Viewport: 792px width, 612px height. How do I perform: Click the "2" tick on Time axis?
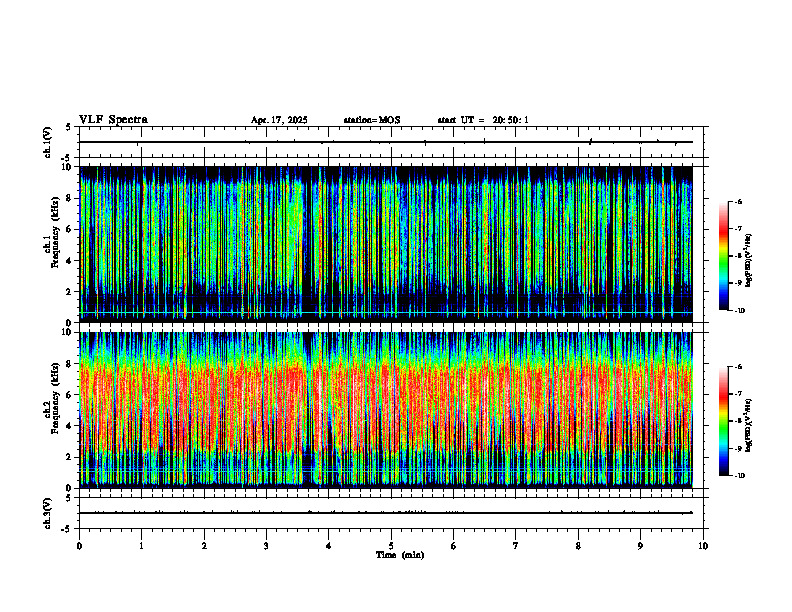click(x=204, y=546)
